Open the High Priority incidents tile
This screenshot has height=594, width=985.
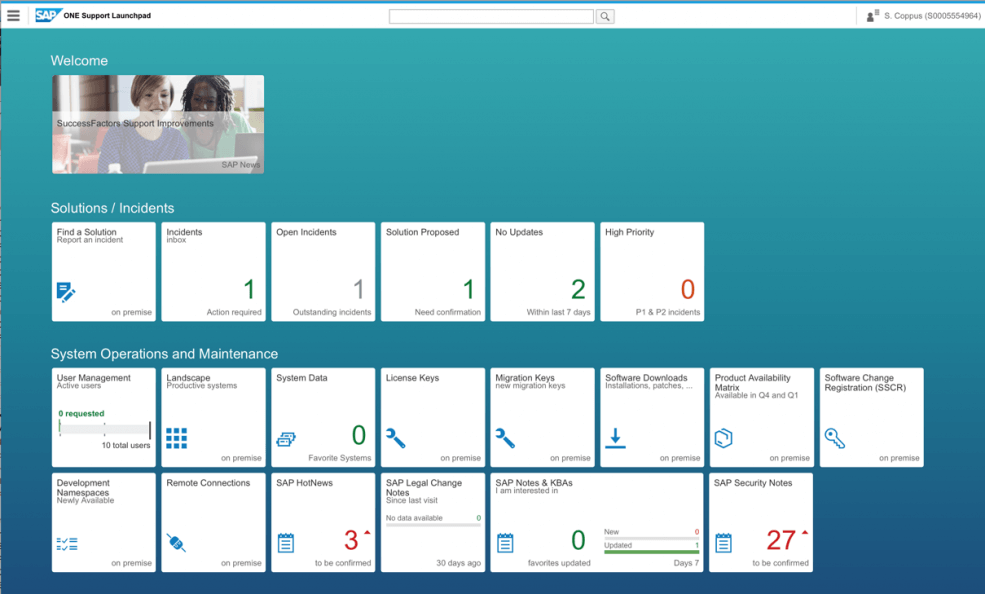(x=652, y=272)
